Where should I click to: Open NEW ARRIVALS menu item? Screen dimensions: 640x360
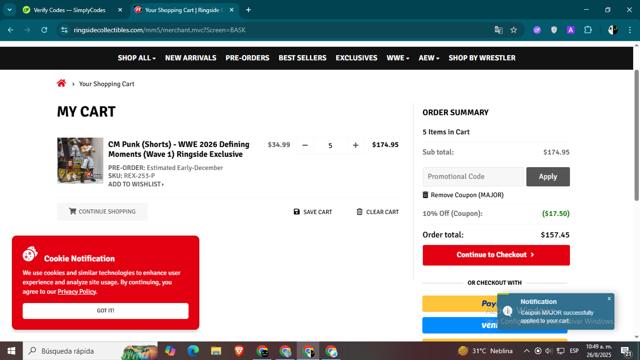coord(191,58)
